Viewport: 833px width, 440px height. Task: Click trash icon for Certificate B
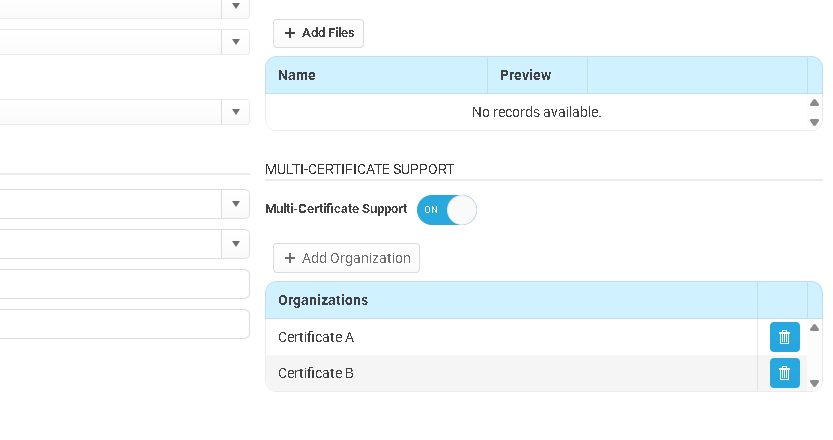[784, 373]
